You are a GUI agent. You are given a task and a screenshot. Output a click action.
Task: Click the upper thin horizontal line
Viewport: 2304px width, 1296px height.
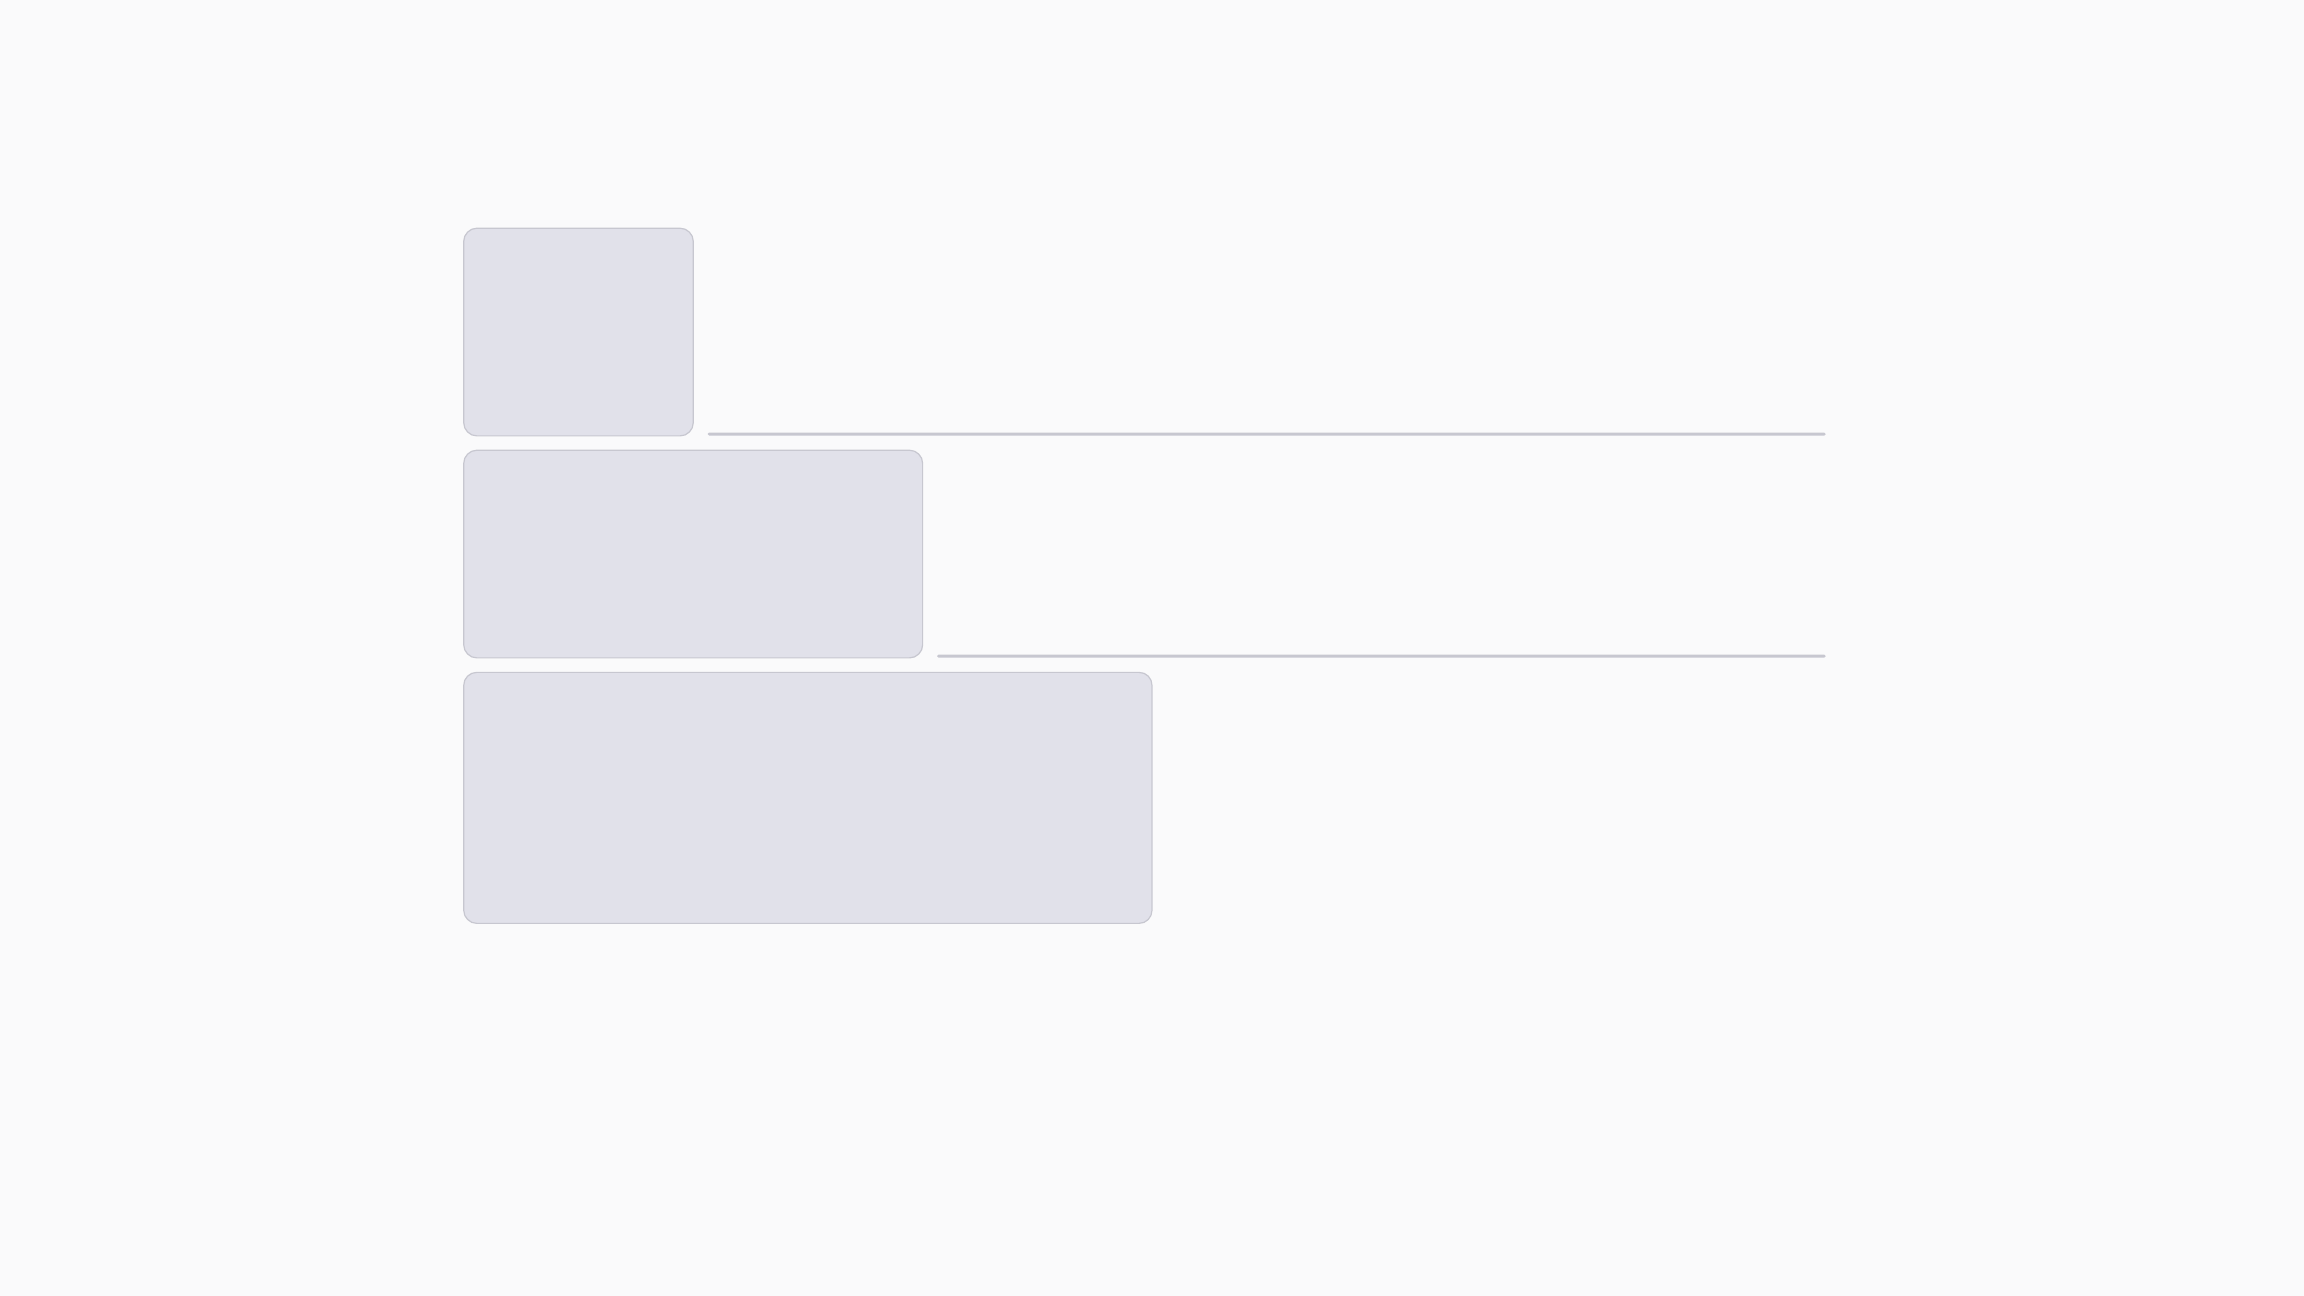tap(1266, 434)
